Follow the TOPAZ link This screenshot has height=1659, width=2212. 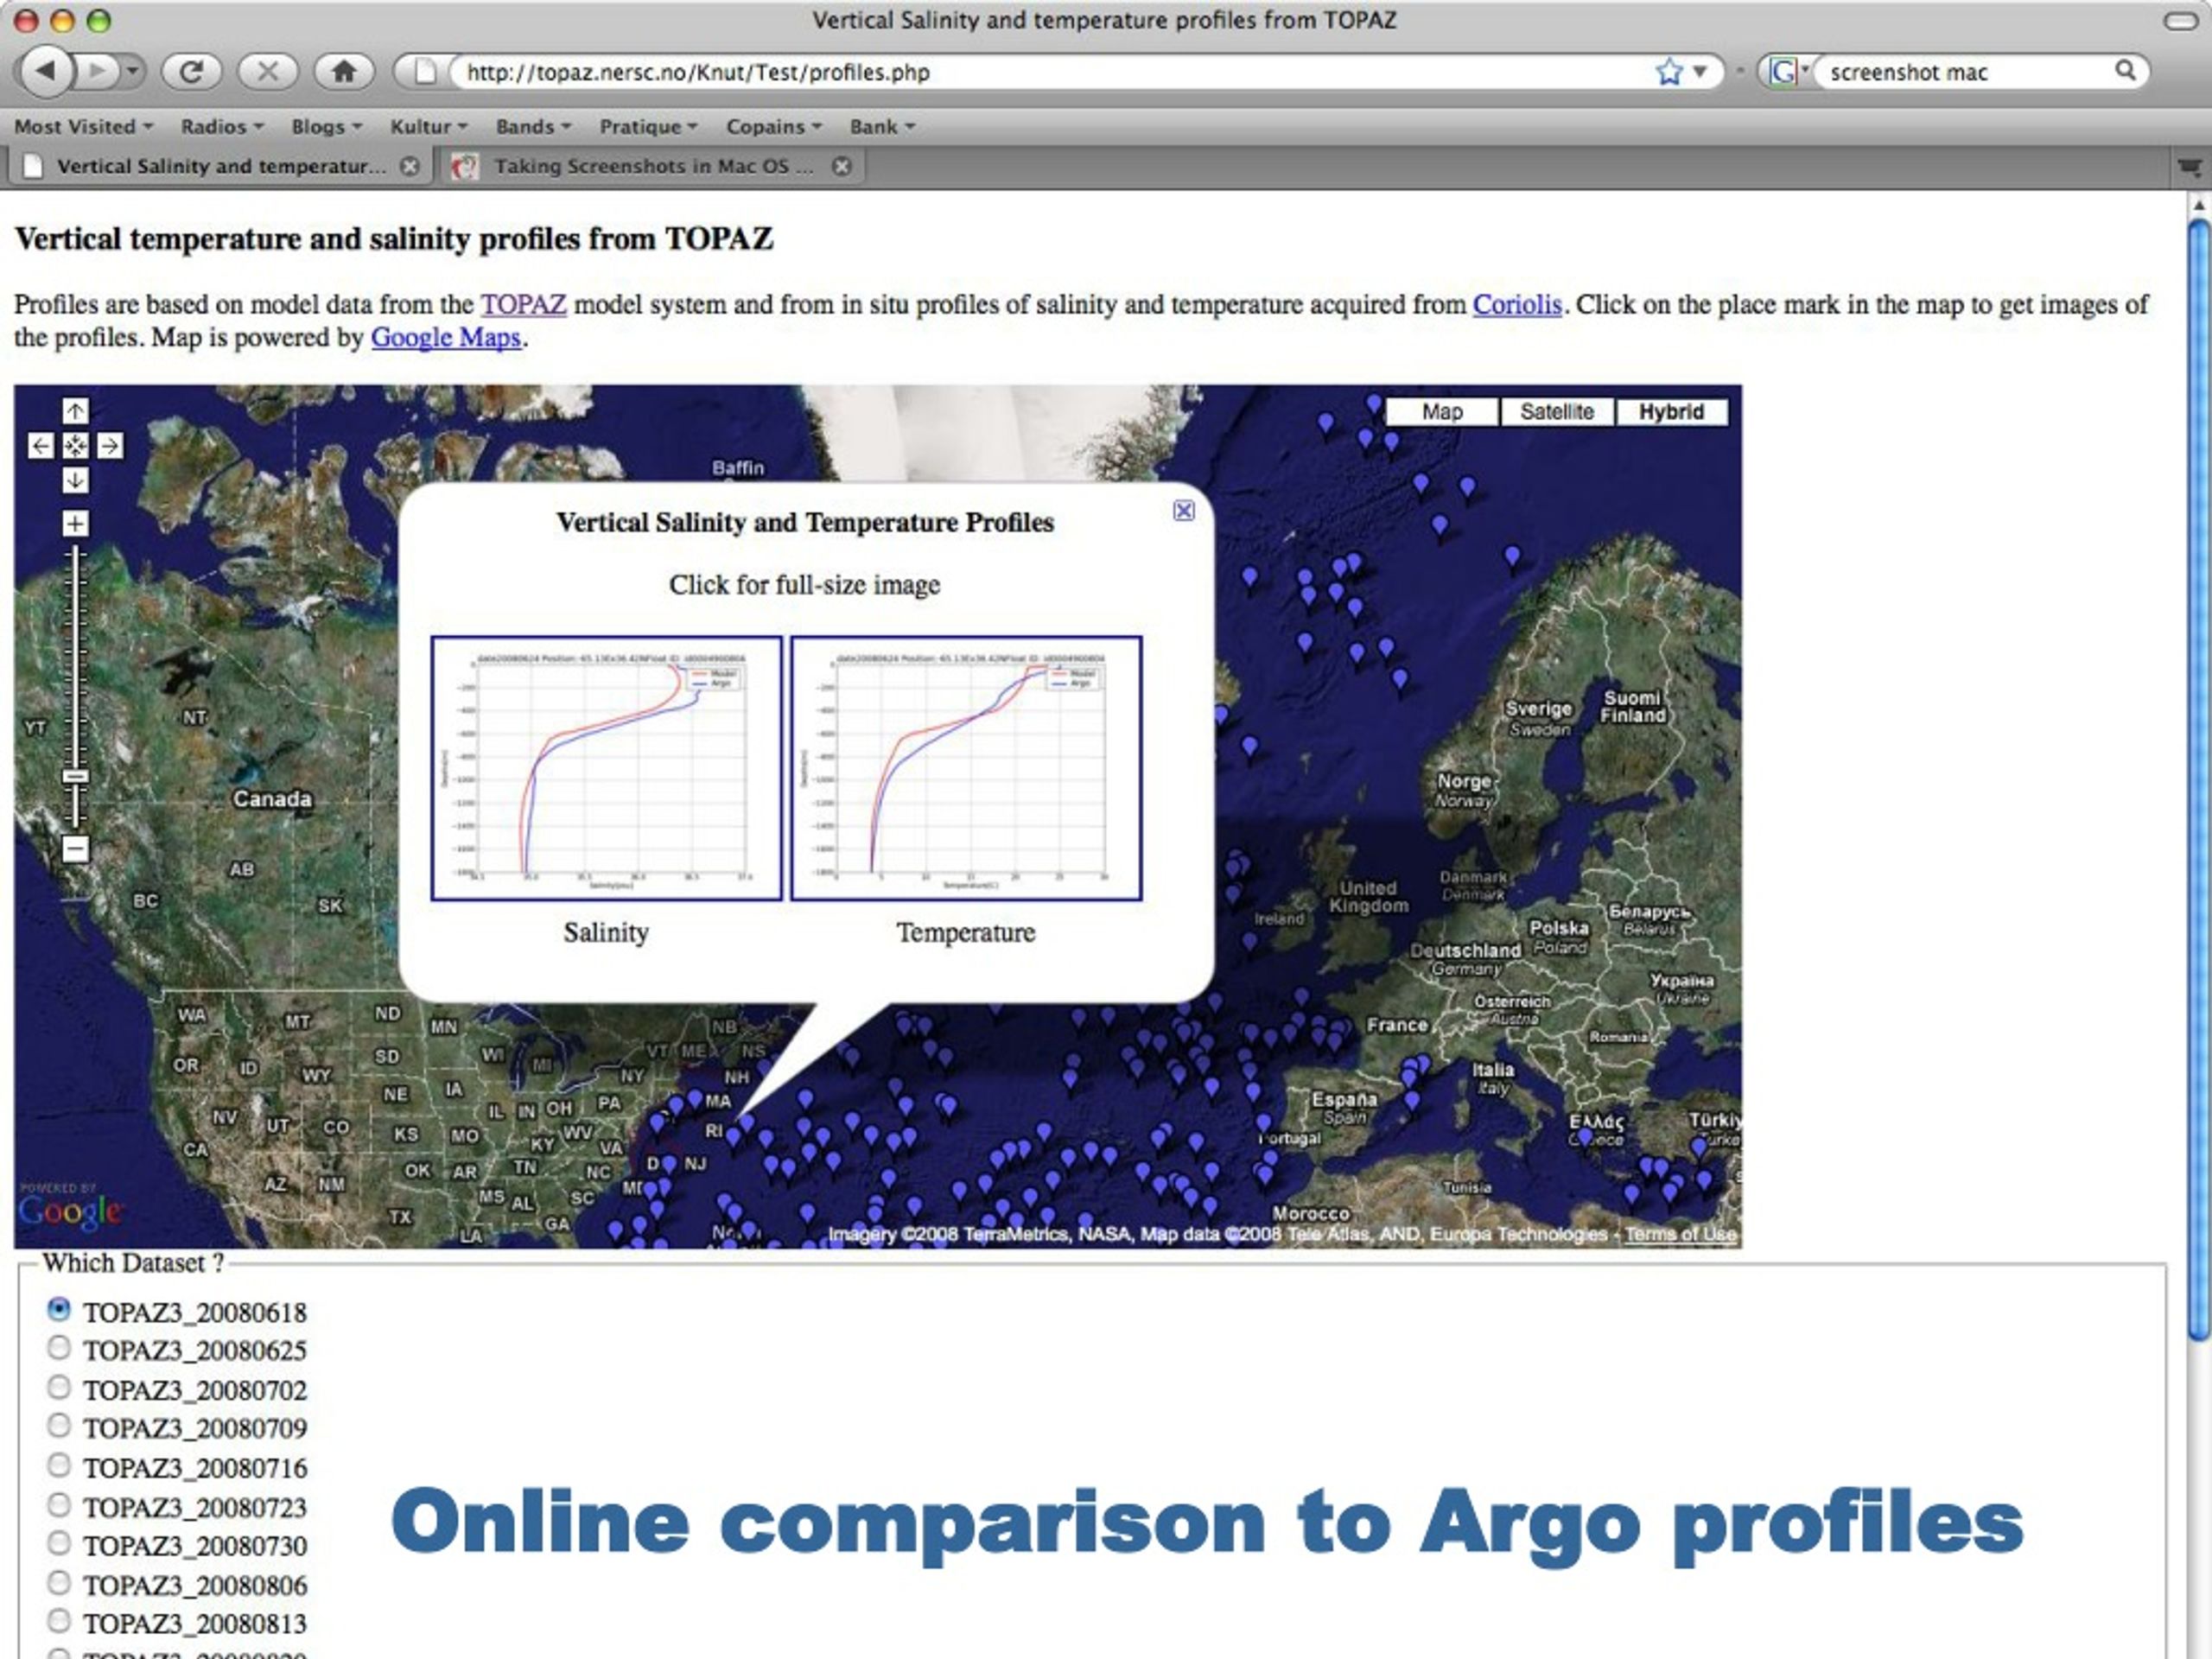pos(523,304)
